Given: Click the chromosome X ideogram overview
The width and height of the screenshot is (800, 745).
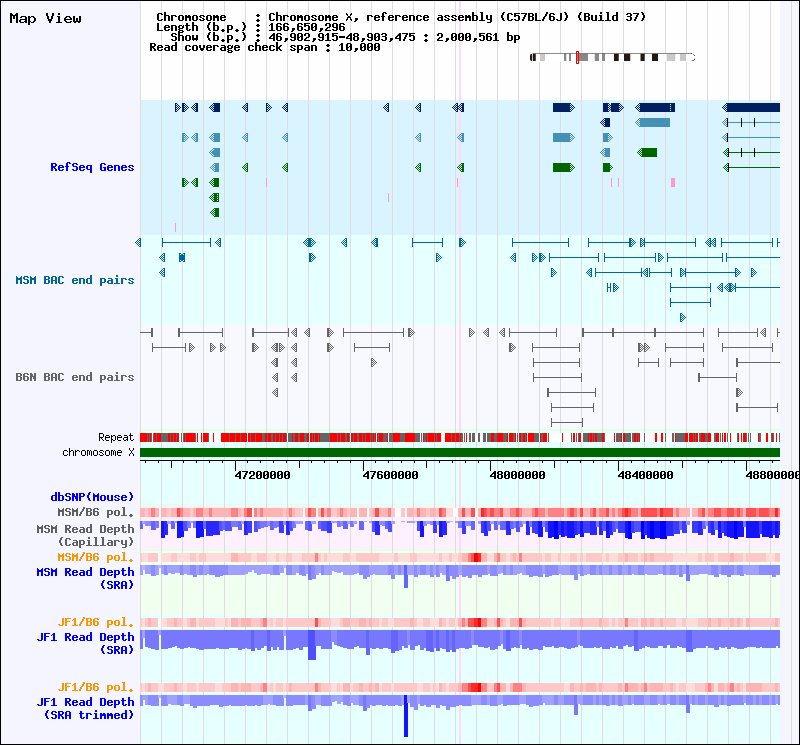Looking at the screenshot, I should point(612,57).
